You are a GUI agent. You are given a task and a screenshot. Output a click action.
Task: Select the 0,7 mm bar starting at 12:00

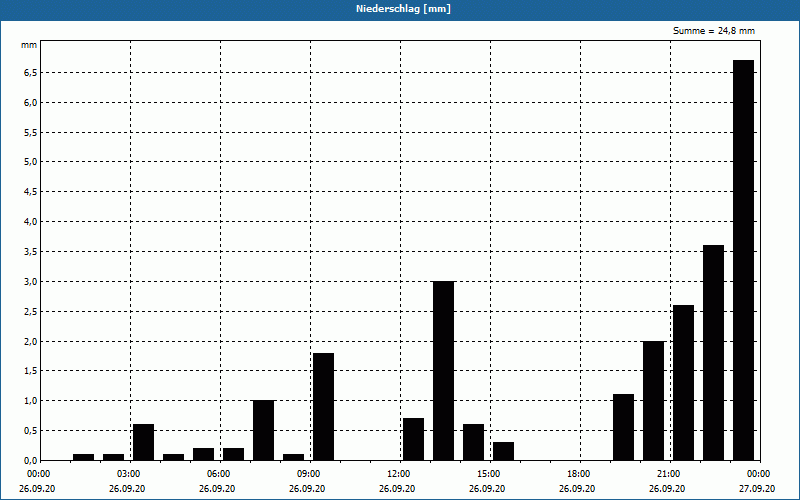(x=413, y=439)
